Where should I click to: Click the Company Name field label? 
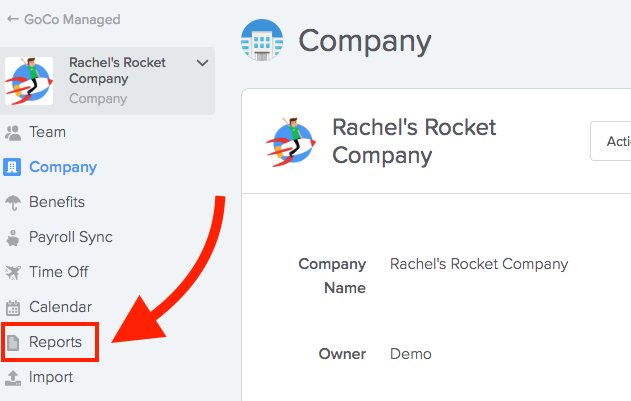click(332, 276)
